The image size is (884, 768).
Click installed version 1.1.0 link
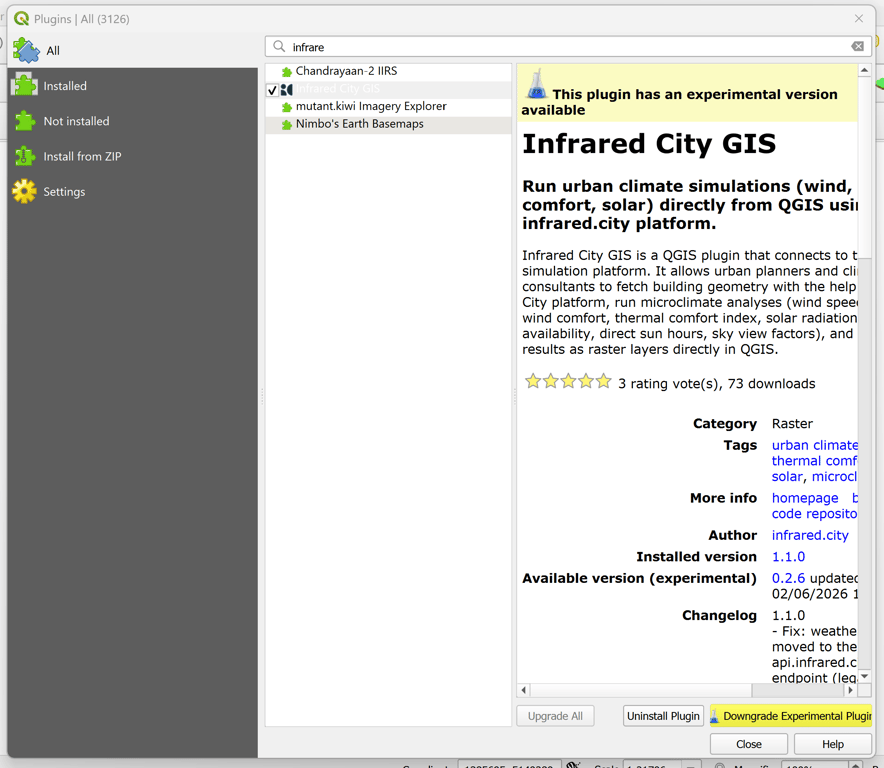point(788,557)
